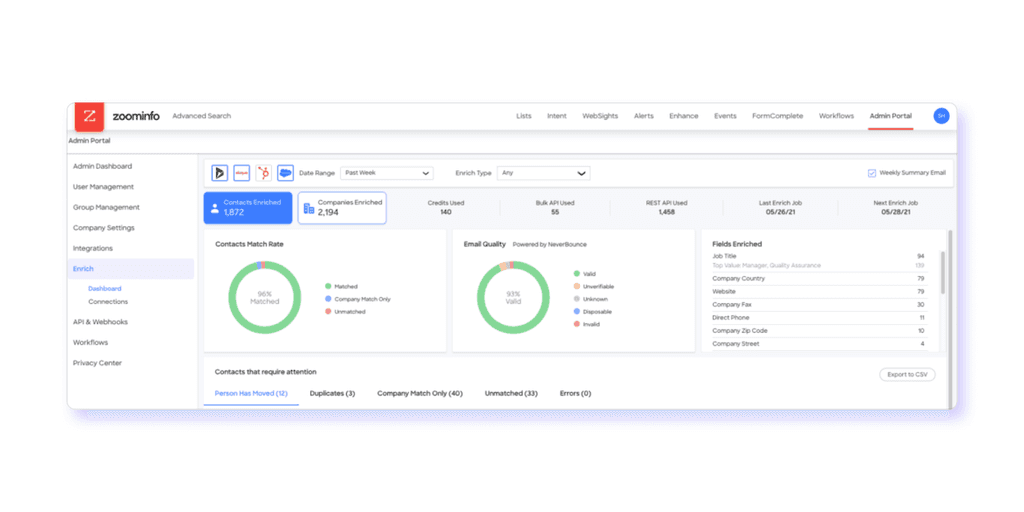This screenshot has height=512, width=1024.
Task: Click the Export to CSV button
Action: [x=907, y=375]
